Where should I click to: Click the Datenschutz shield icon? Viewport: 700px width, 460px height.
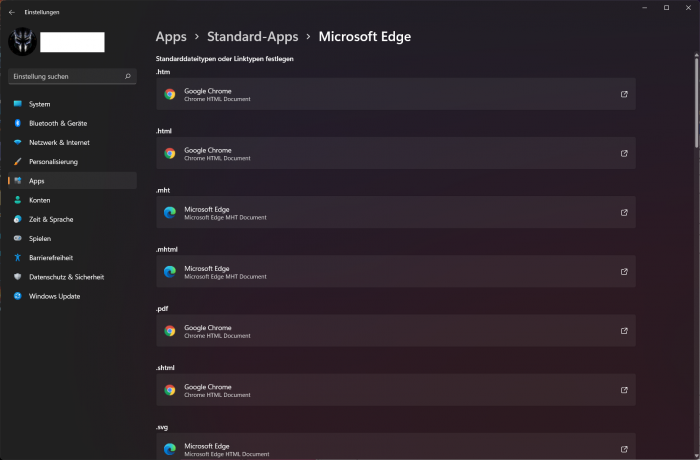coord(18,276)
